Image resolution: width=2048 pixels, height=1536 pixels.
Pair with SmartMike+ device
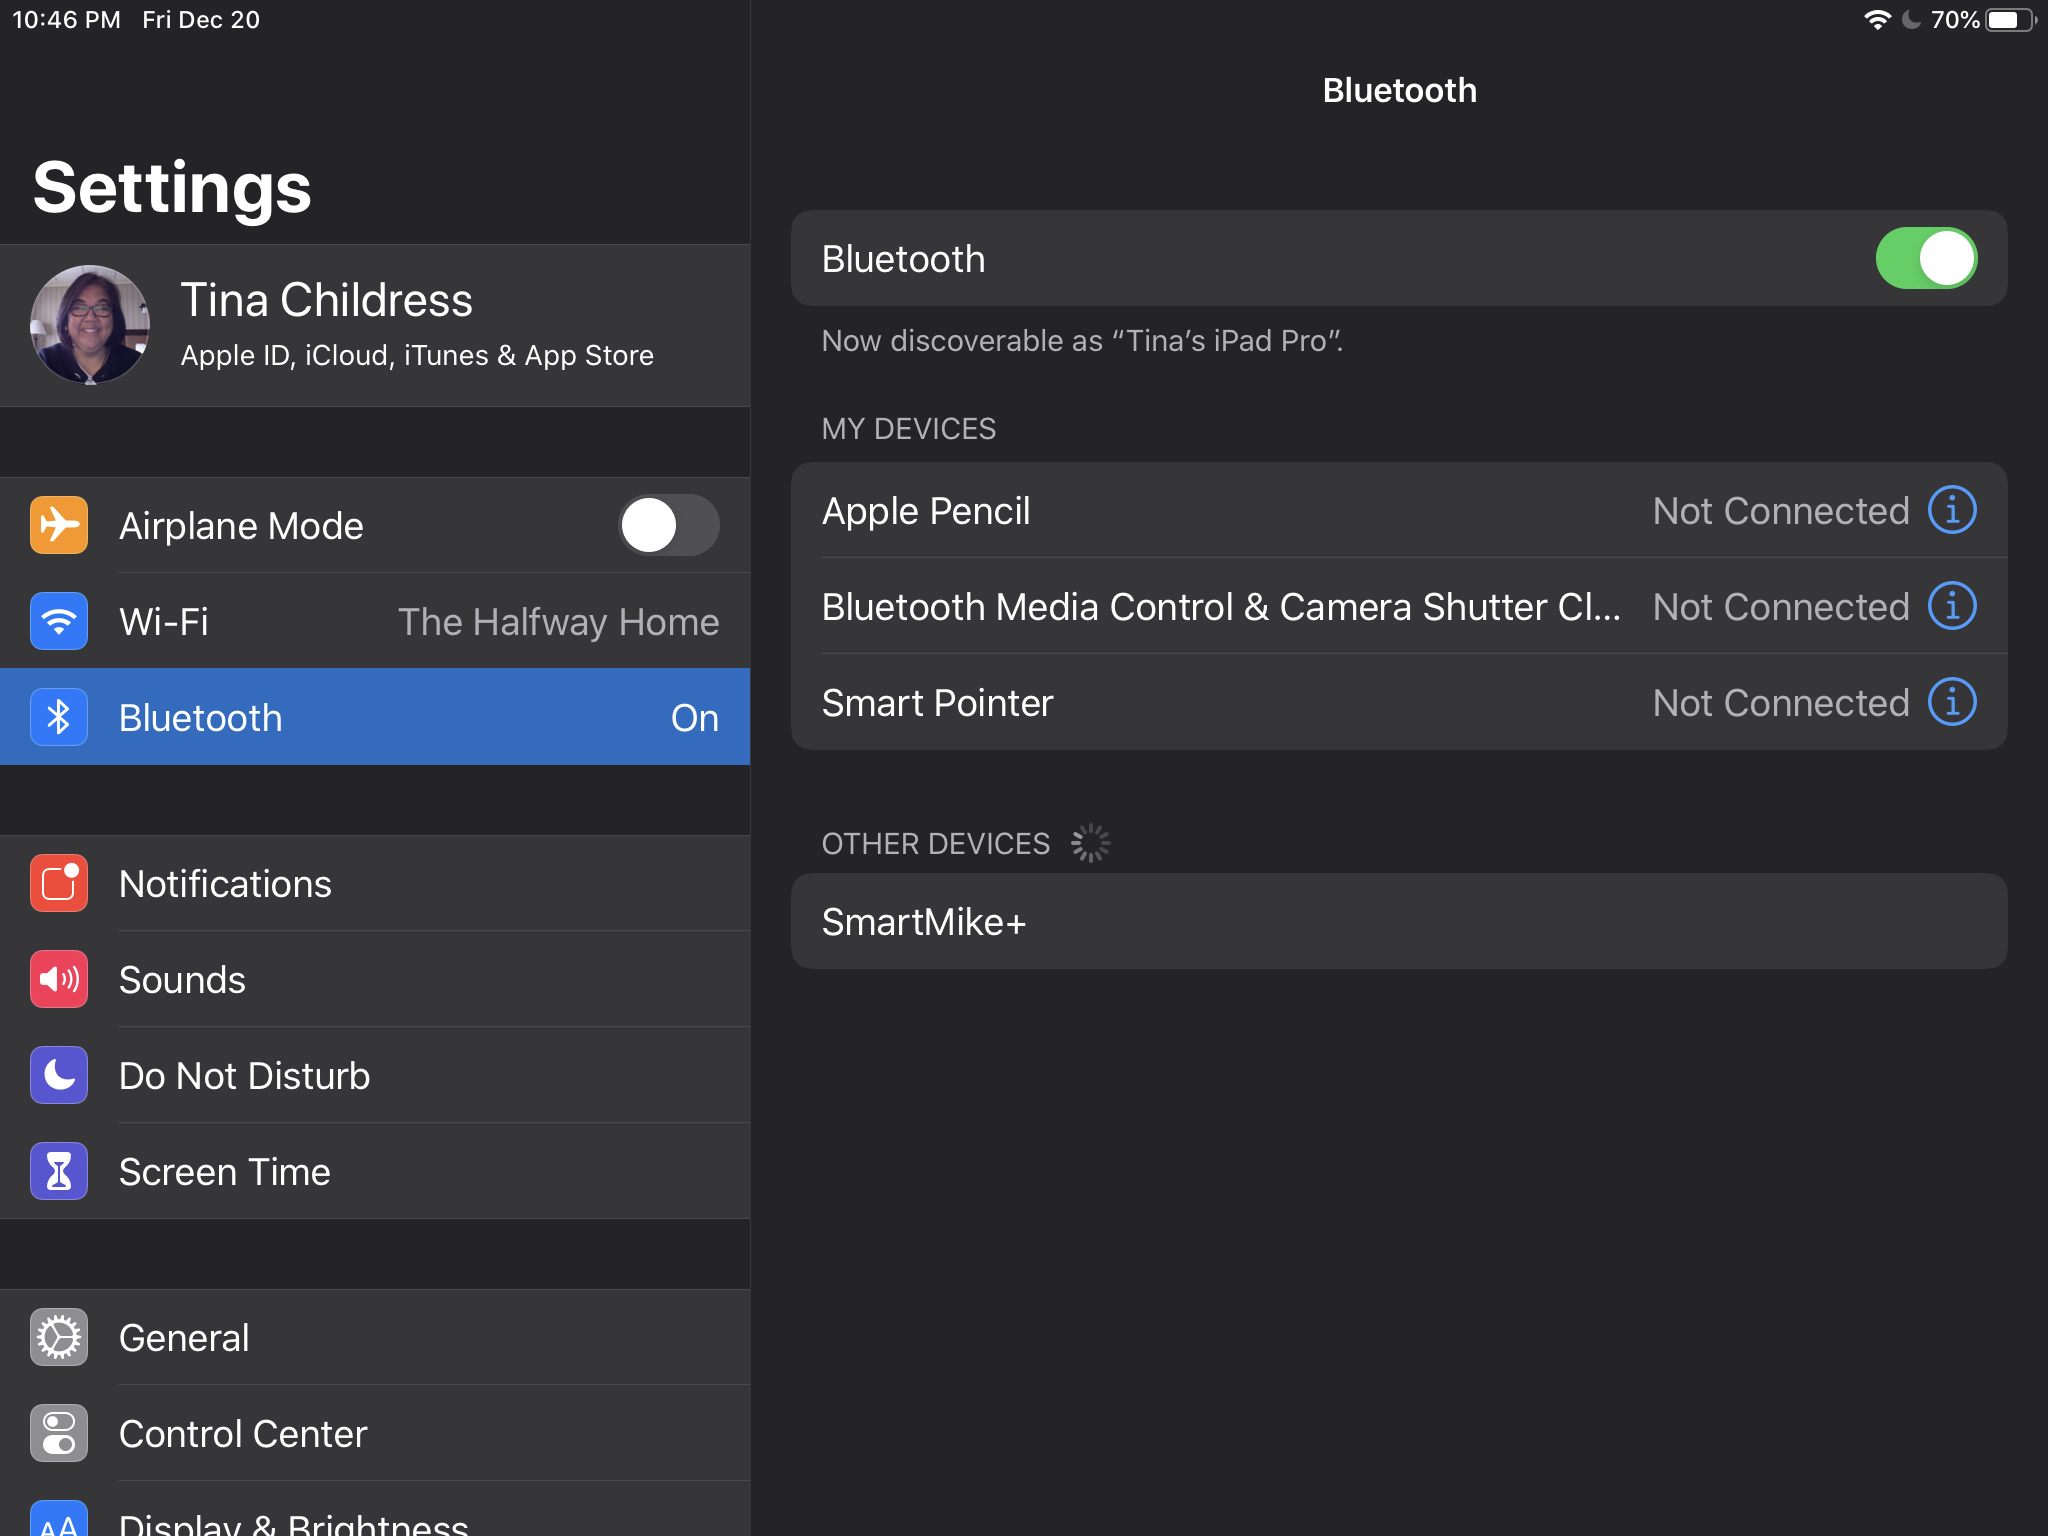(1398, 921)
